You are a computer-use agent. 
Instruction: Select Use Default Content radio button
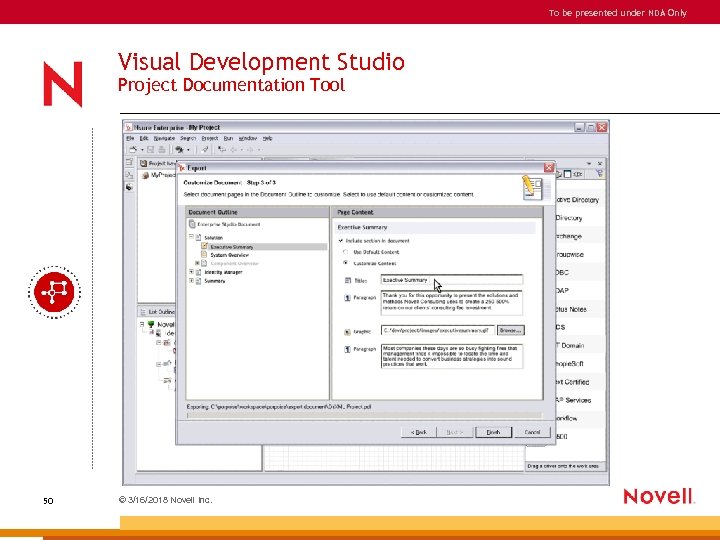[x=346, y=252]
